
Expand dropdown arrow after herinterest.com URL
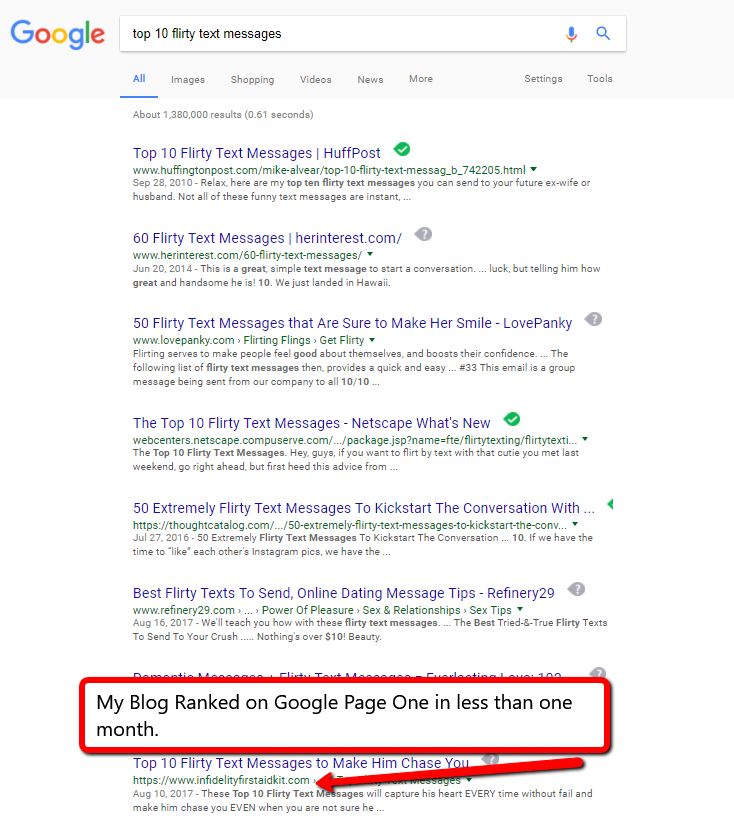pos(370,255)
